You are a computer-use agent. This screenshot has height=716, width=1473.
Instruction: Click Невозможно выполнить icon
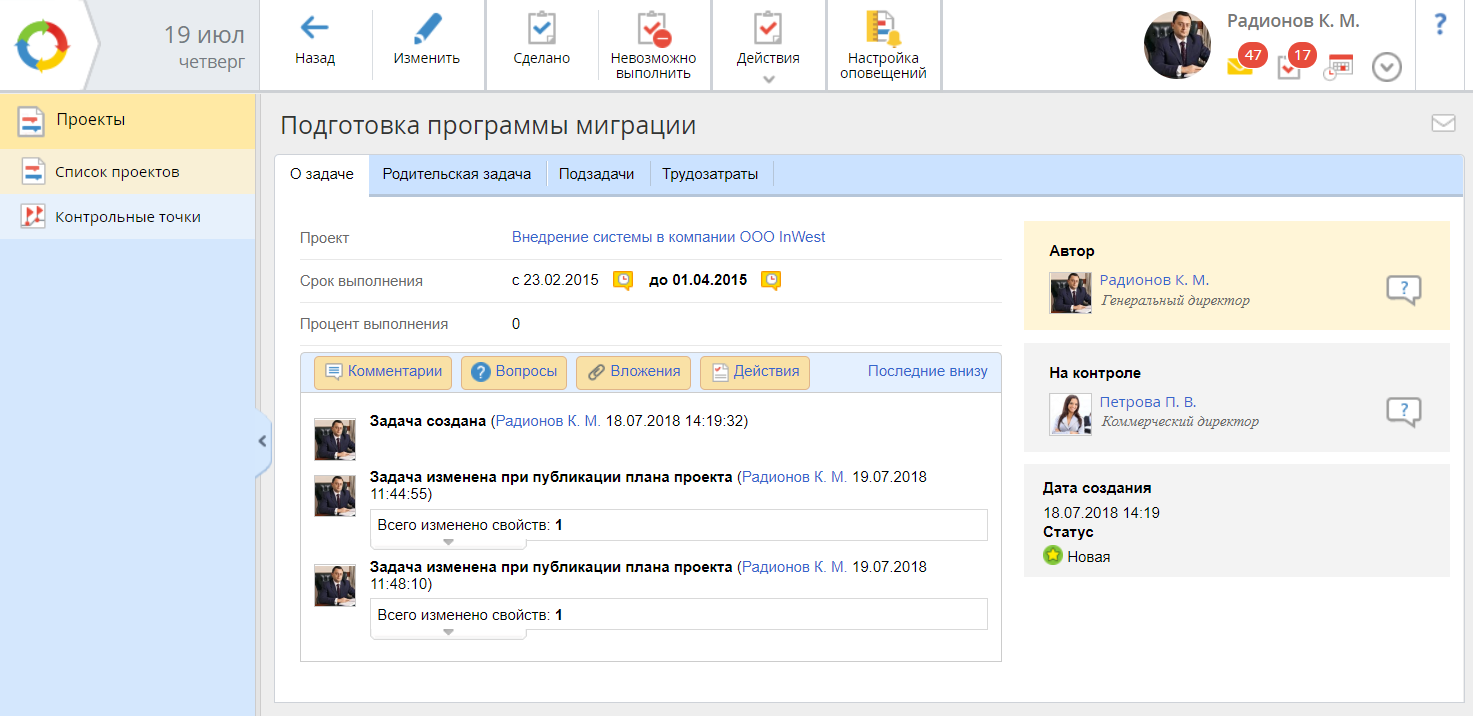(x=653, y=29)
